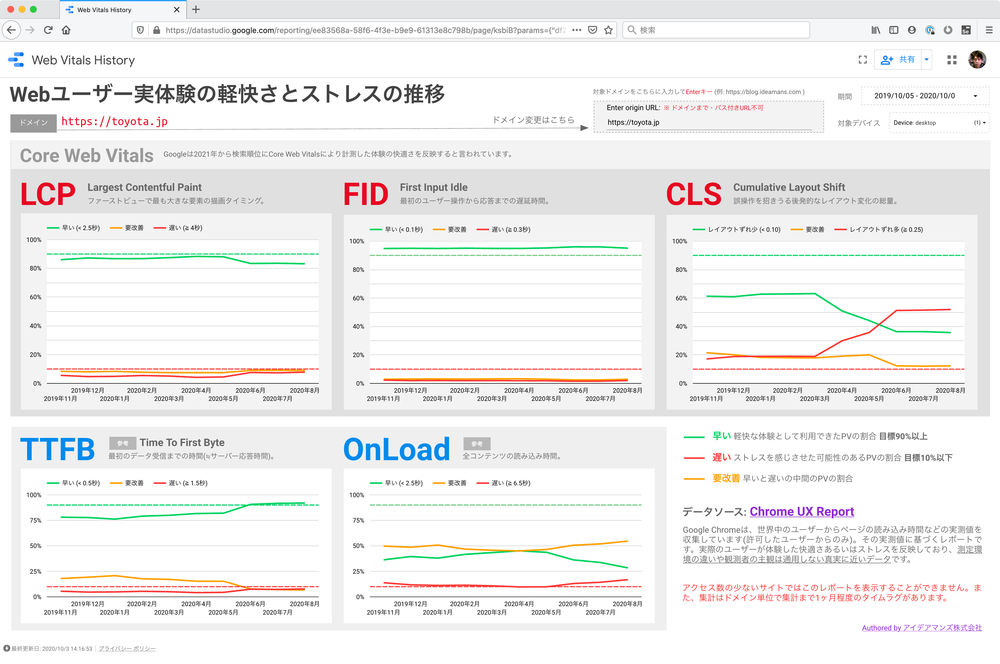The height and width of the screenshot is (664, 1000).
Task: Open the browser home page
Action: click(66, 30)
